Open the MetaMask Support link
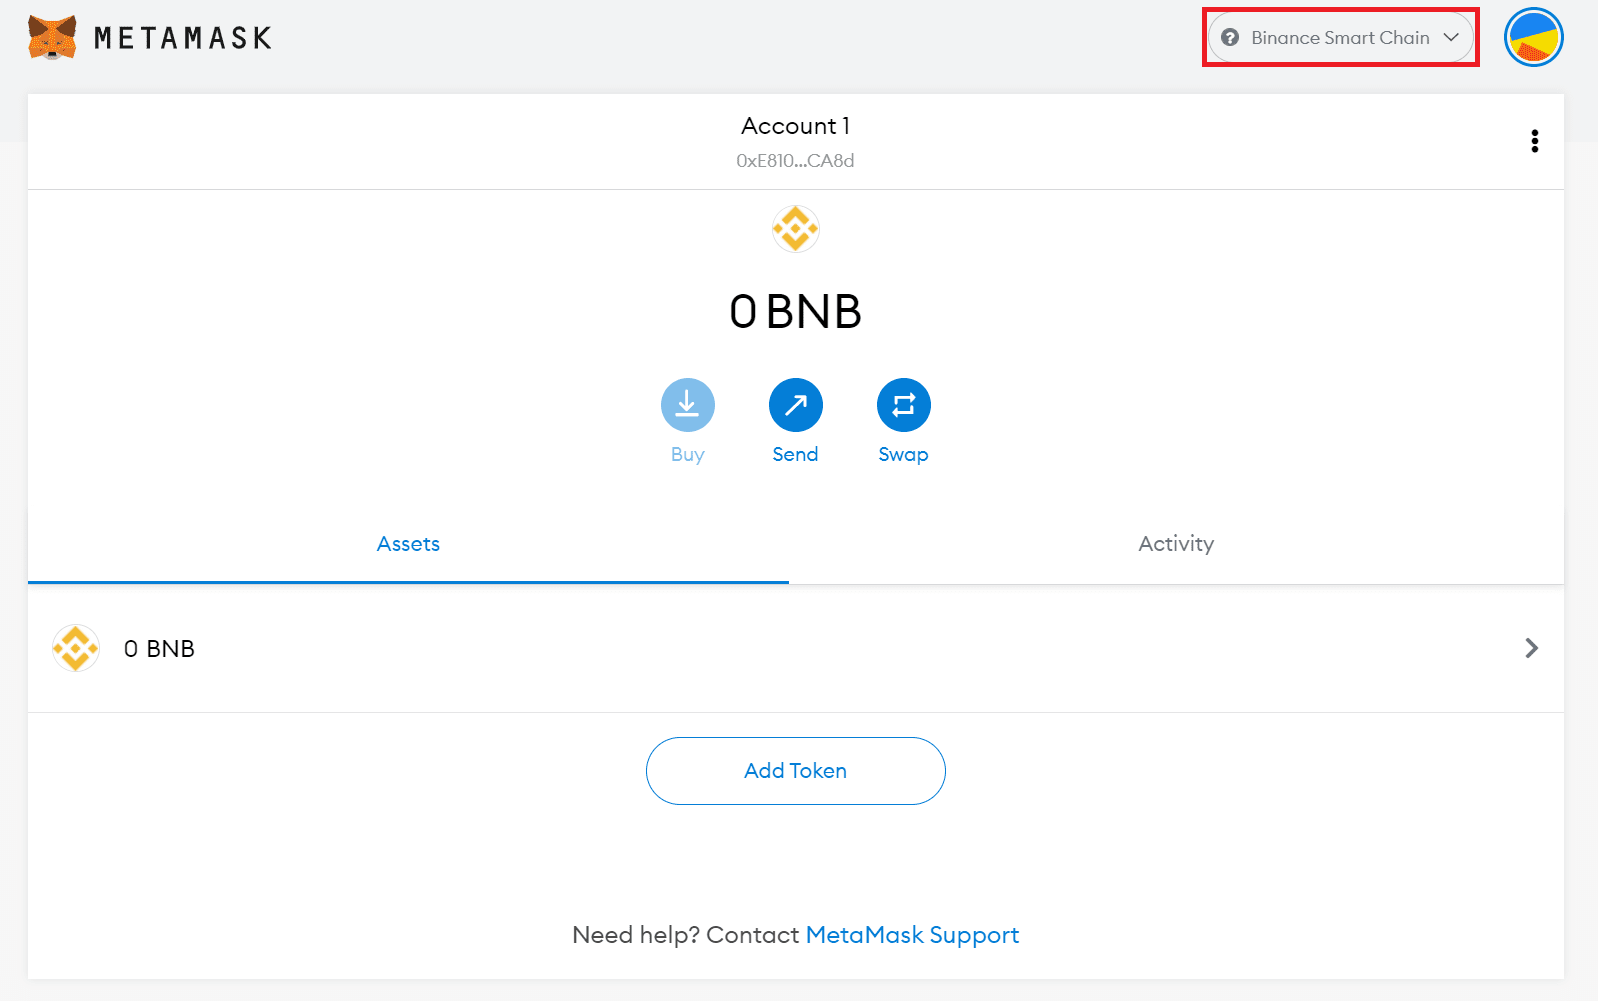Screen dimensions: 1598x1001 912,935
